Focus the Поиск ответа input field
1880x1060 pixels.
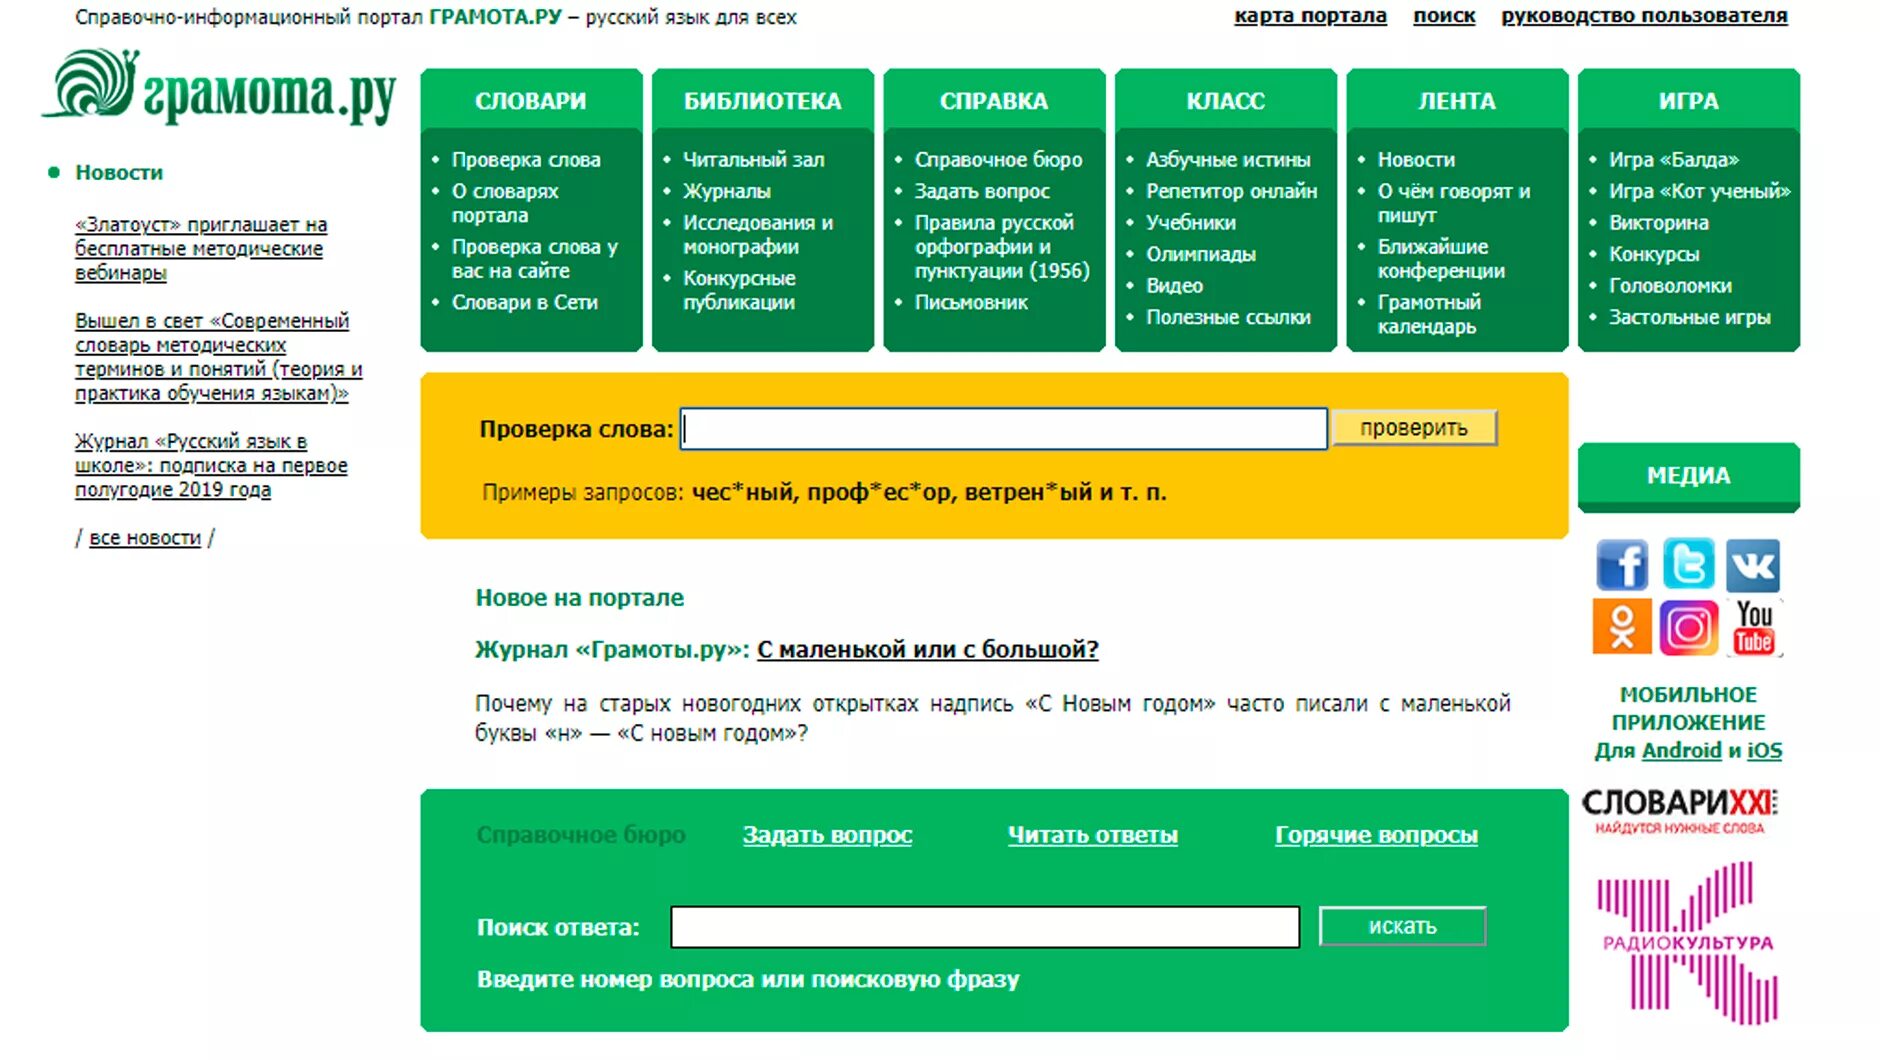click(985, 927)
